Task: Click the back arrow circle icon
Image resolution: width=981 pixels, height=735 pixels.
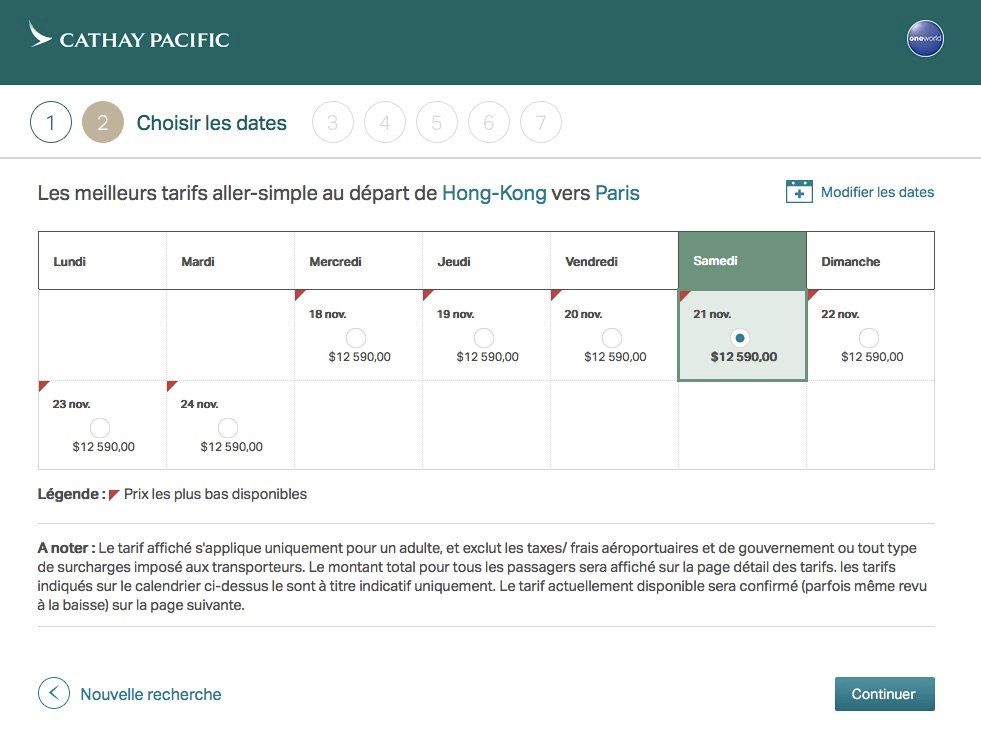Action: tap(54, 693)
